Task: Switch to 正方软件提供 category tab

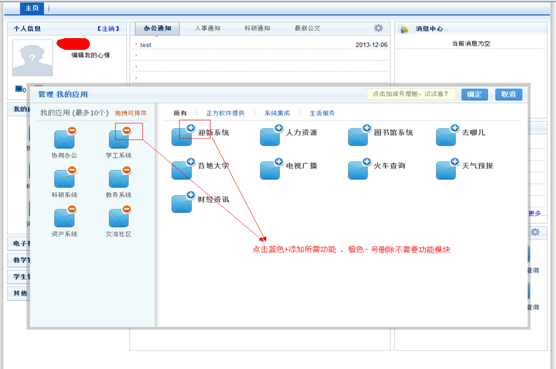Action: tap(225, 113)
